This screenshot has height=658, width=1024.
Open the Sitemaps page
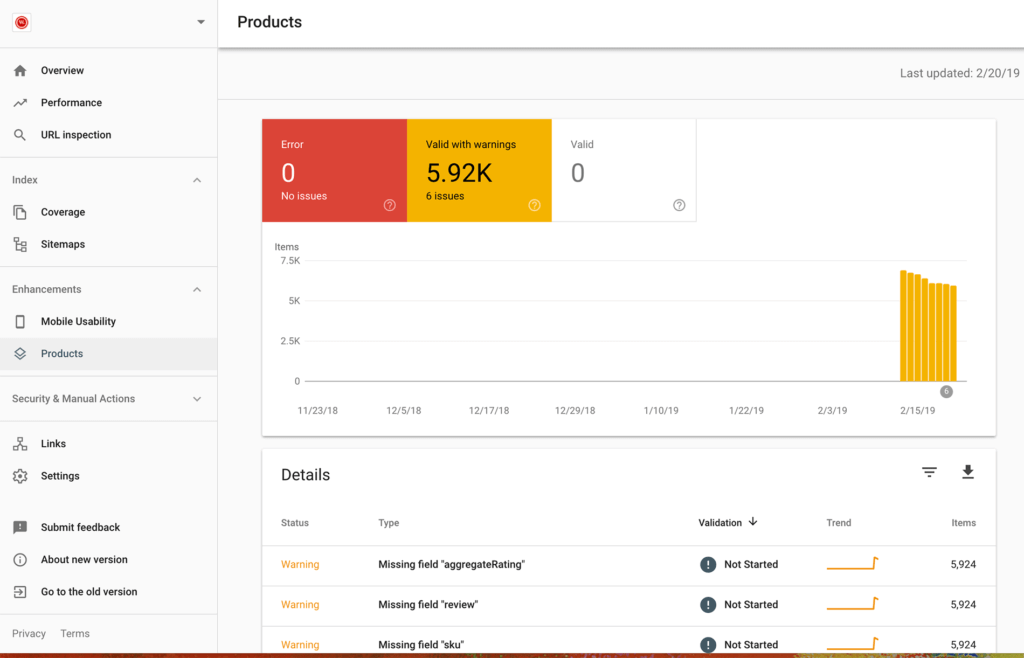pyautogui.click(x=62, y=244)
